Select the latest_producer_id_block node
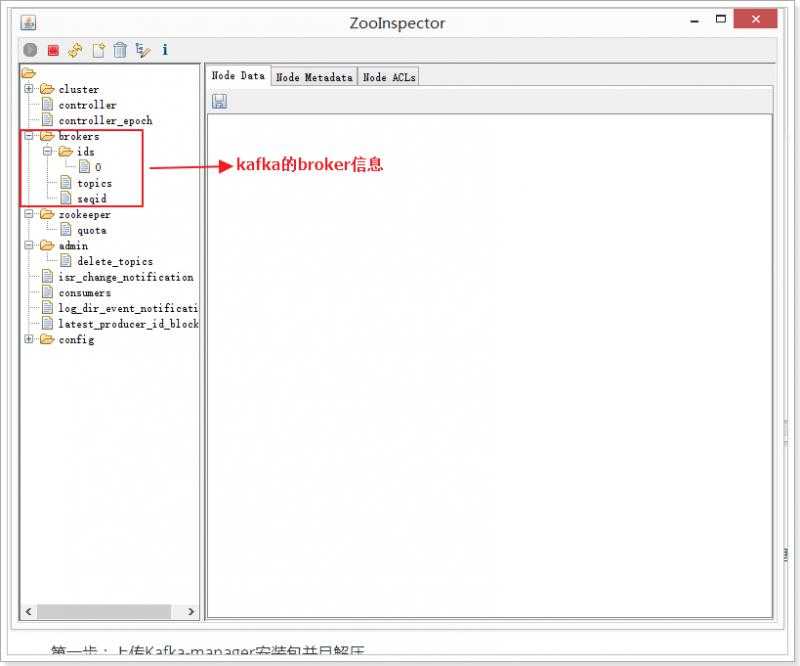The image size is (800, 666). pos(128,324)
